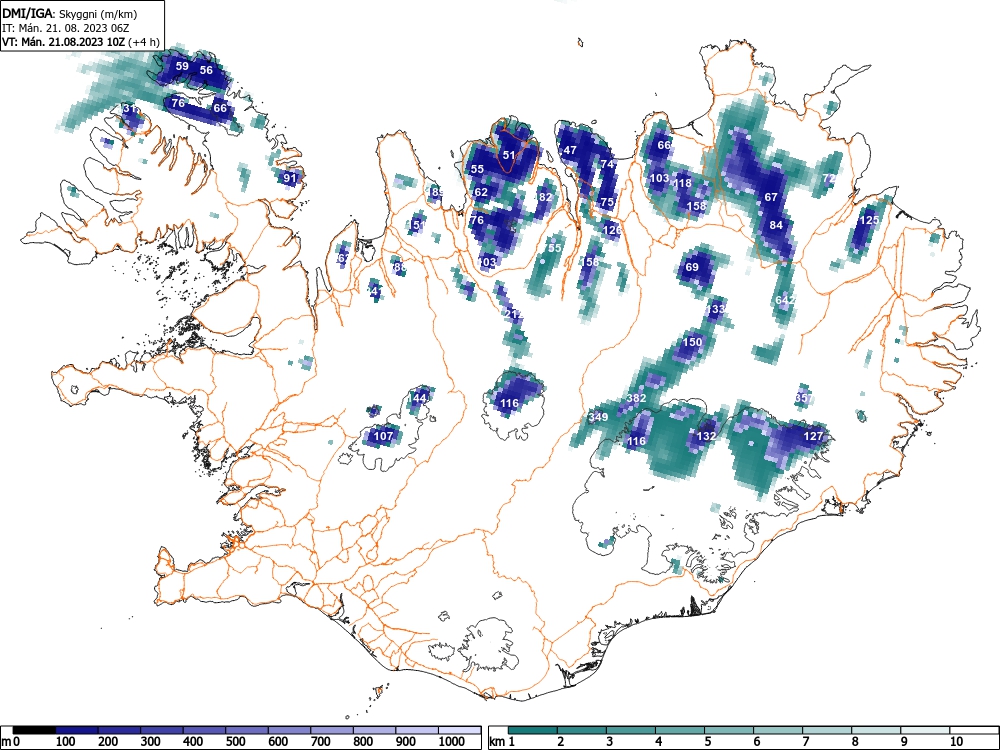
Task: Click the 'km' unit label in the legend
Action: [497, 741]
